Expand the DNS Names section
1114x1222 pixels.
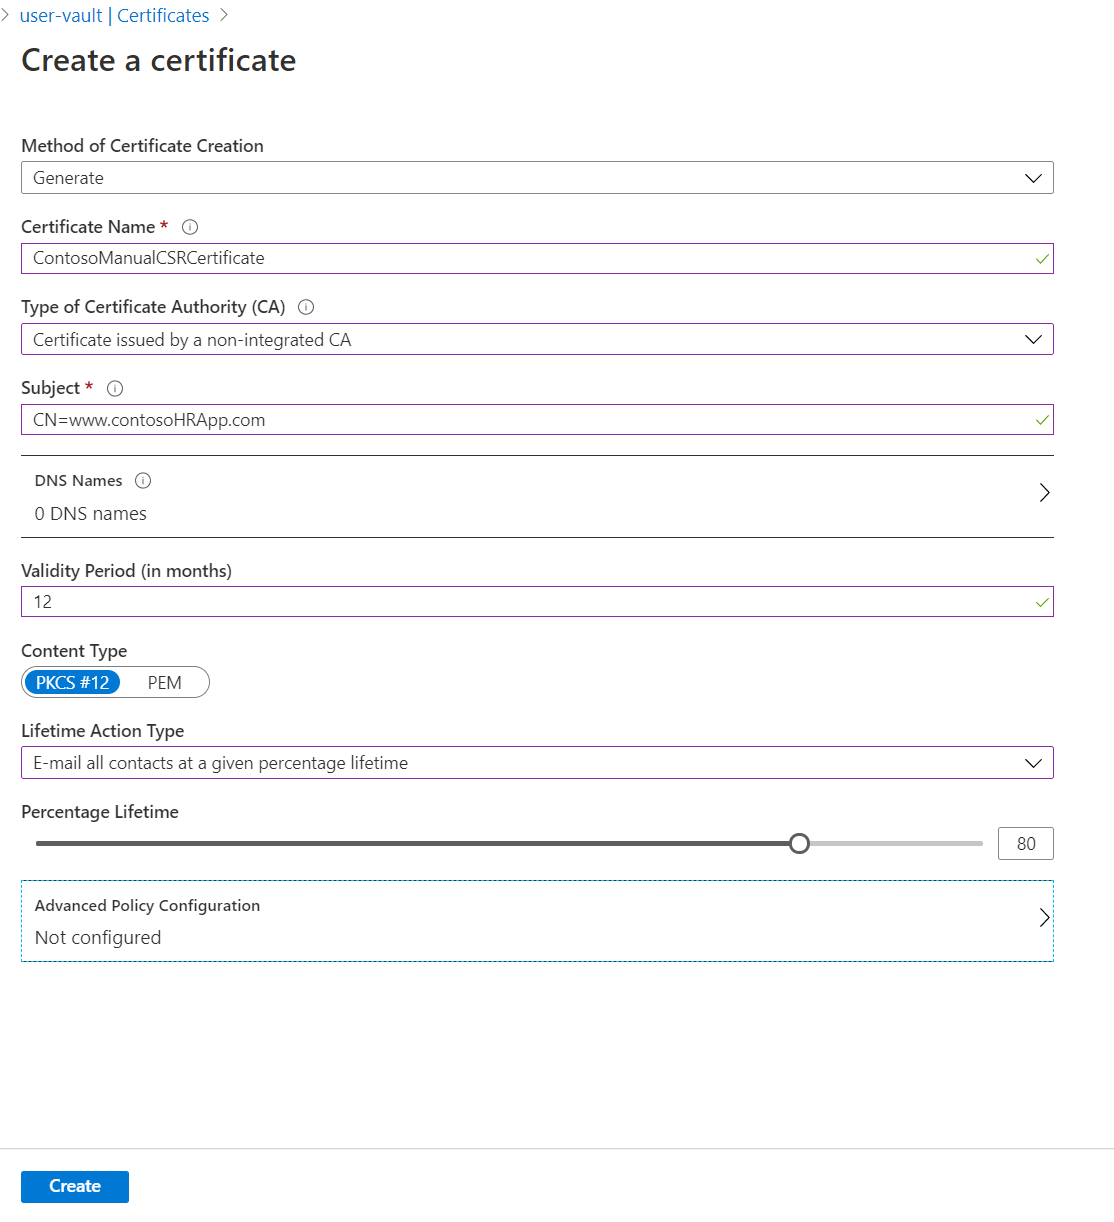point(1044,492)
